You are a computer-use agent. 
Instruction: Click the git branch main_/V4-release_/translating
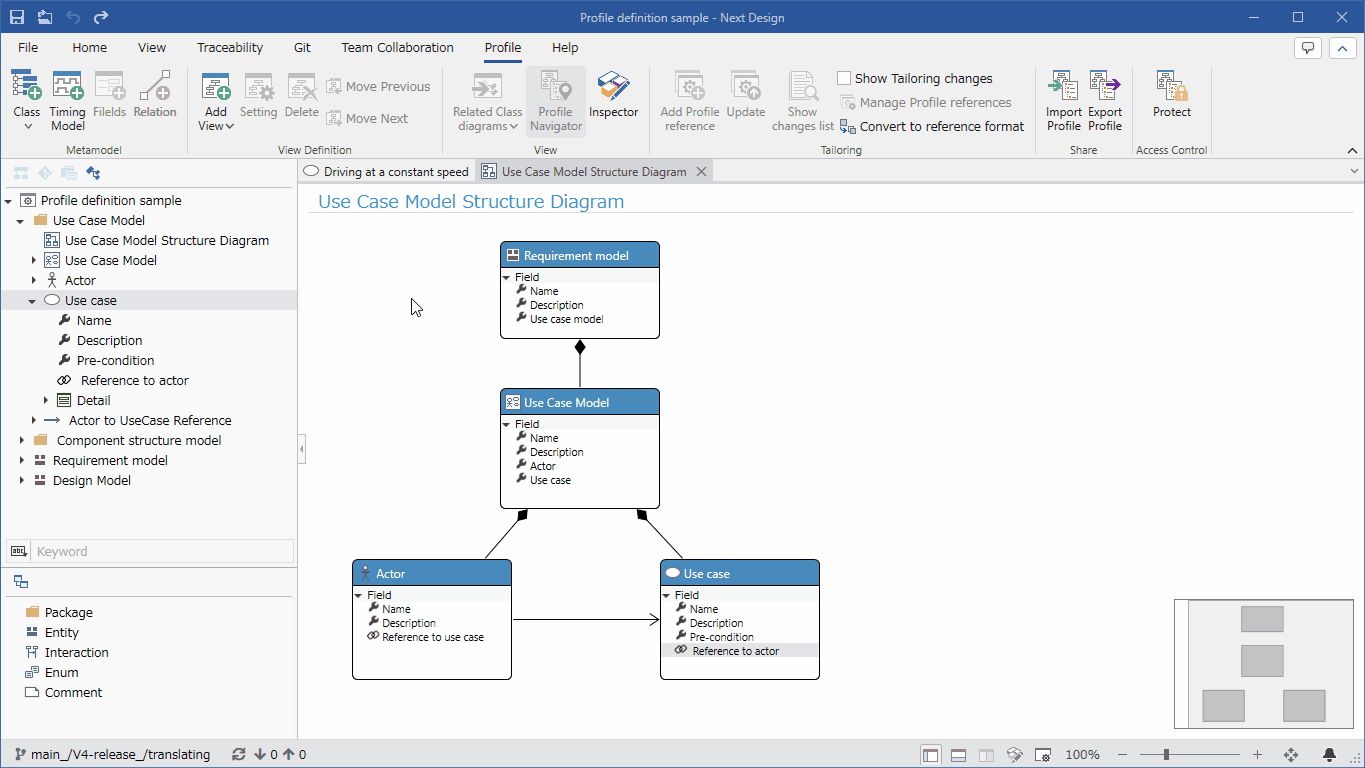112,755
